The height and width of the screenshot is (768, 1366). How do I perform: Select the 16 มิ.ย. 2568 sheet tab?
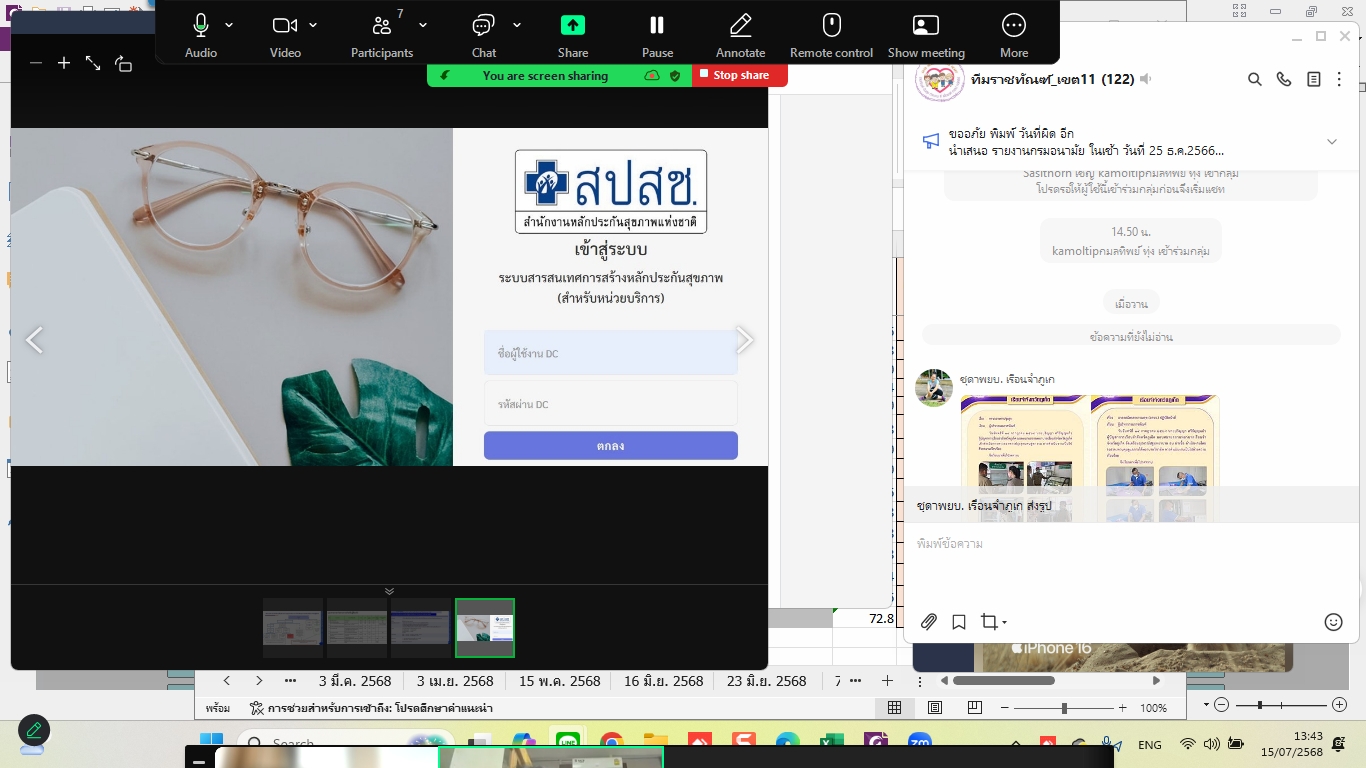tap(664, 680)
